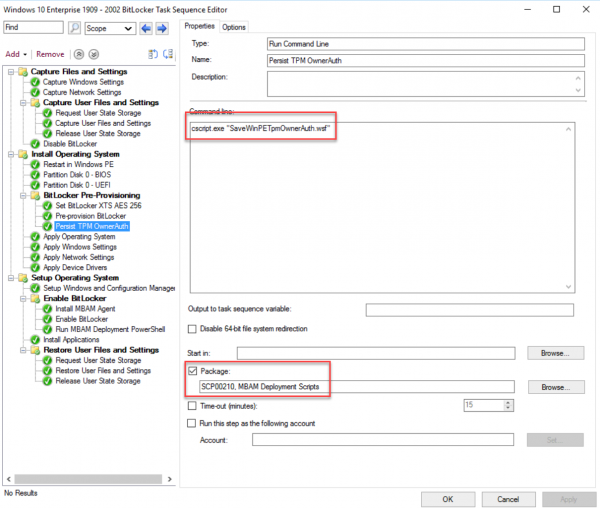The image size is (600, 508).
Task: Increase time-out minutes stepper
Action: (x=508, y=402)
